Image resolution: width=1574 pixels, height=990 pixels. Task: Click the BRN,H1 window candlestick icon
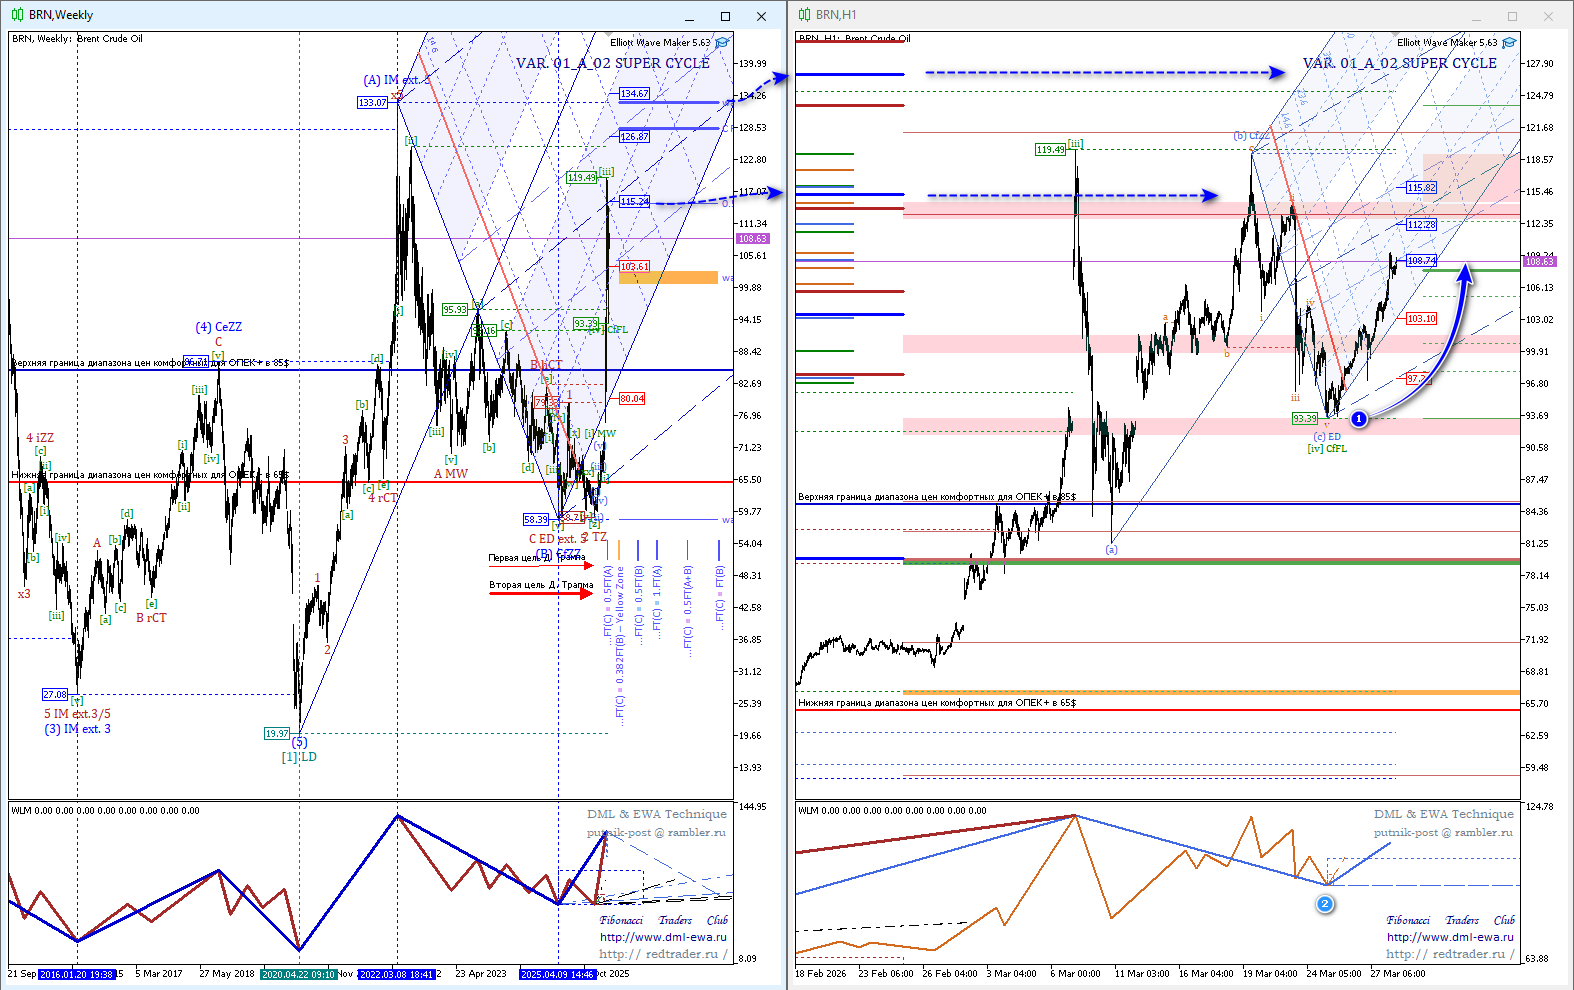point(804,15)
